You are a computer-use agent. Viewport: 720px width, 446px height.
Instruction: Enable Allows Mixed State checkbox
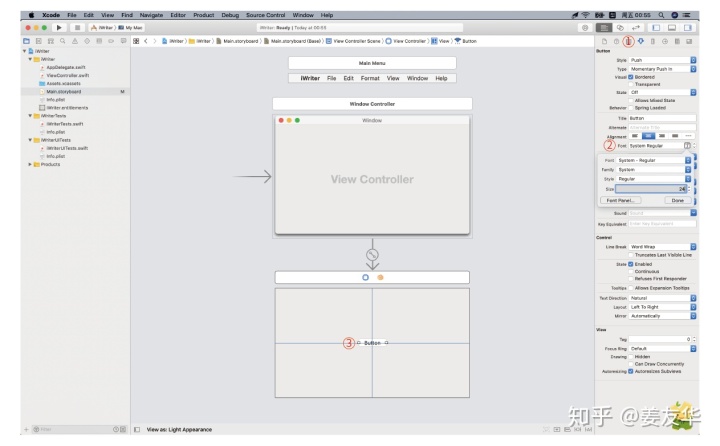click(630, 100)
